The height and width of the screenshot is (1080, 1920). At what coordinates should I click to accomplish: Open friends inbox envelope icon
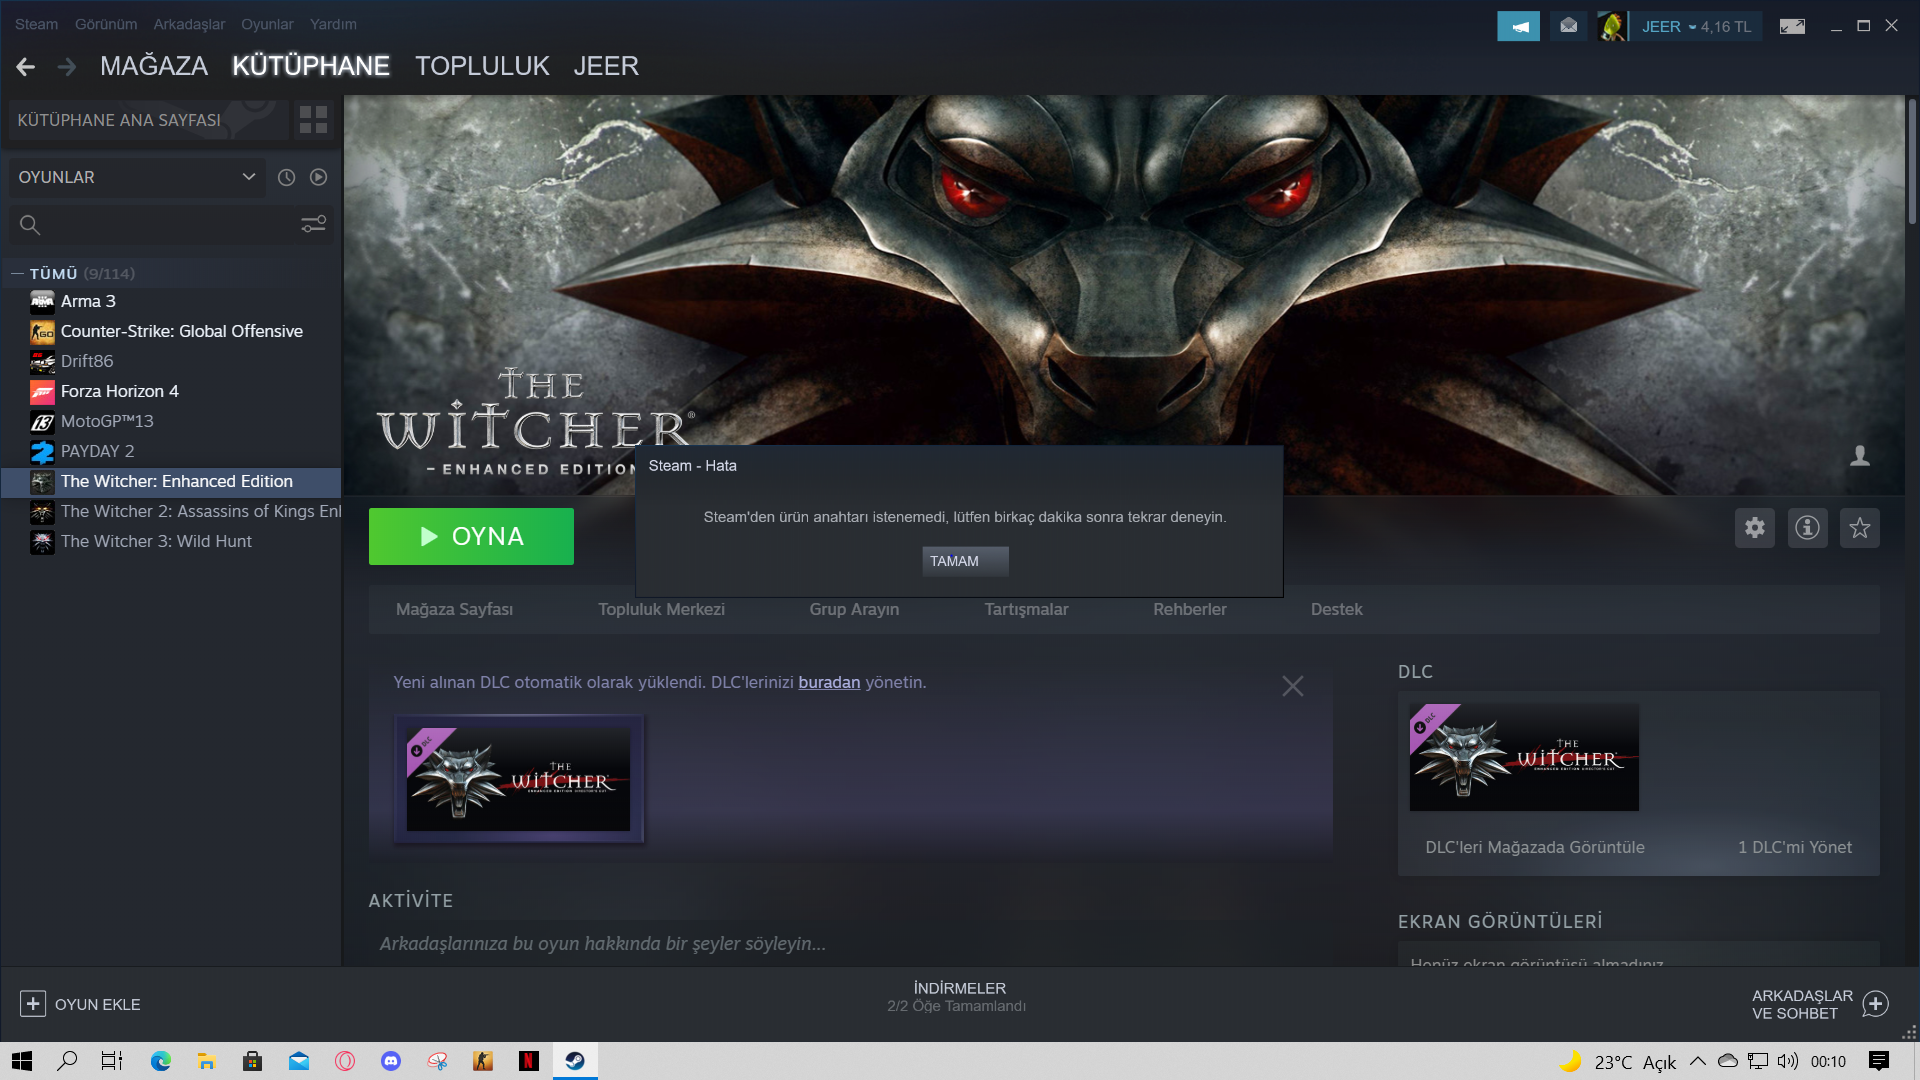(1568, 26)
